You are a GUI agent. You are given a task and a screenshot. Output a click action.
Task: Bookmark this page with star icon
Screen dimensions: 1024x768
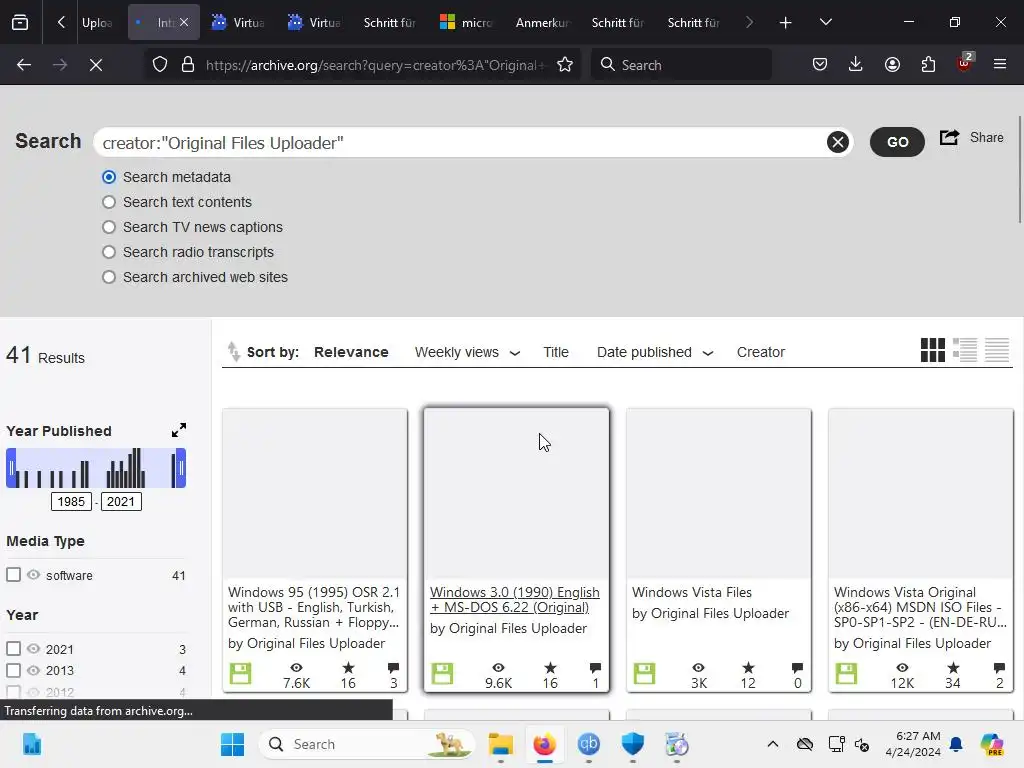click(x=565, y=65)
